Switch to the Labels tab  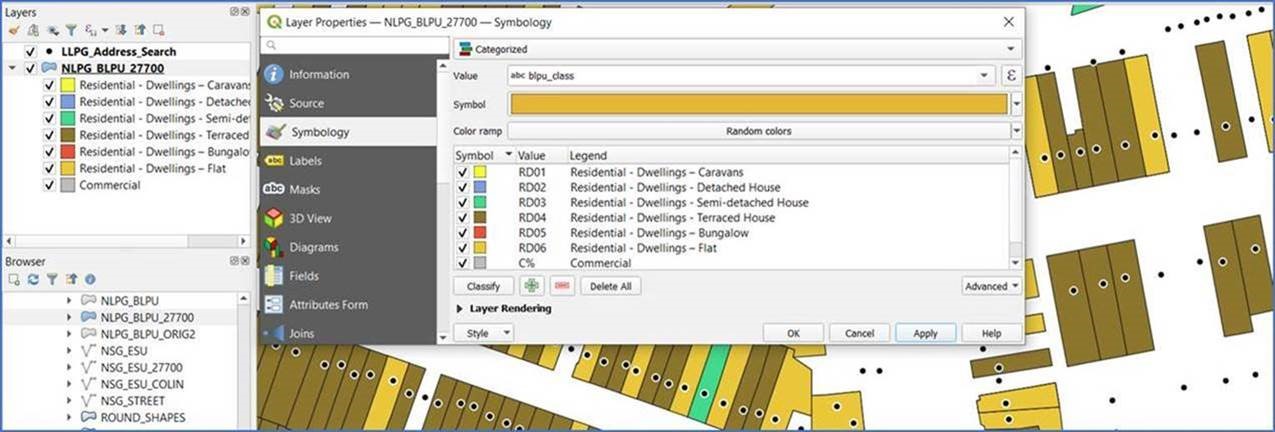[x=347, y=160]
